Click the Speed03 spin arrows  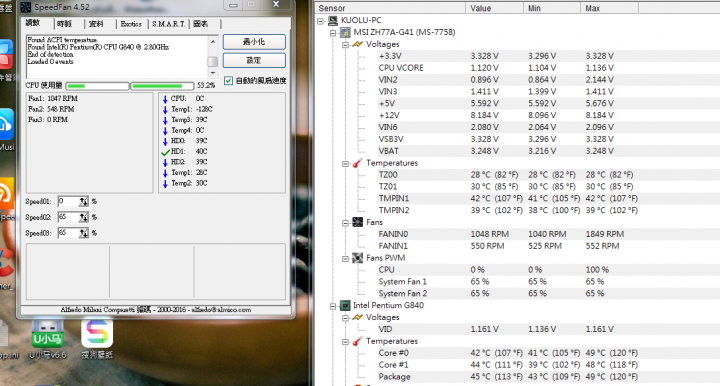[84, 234]
